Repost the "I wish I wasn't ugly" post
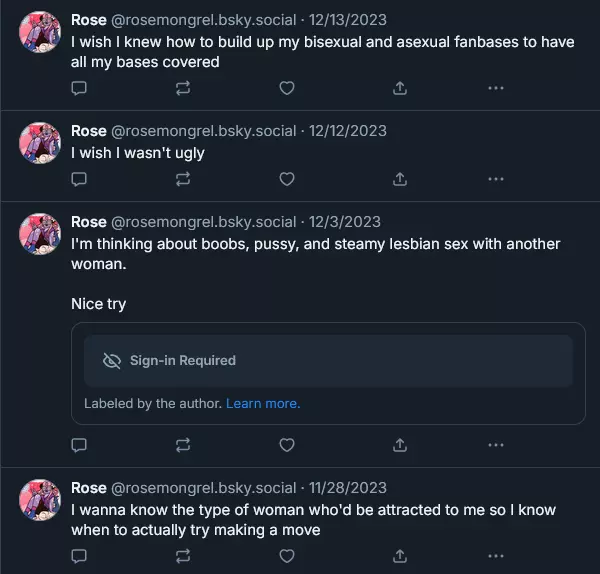The height and width of the screenshot is (574, 600). click(183, 179)
